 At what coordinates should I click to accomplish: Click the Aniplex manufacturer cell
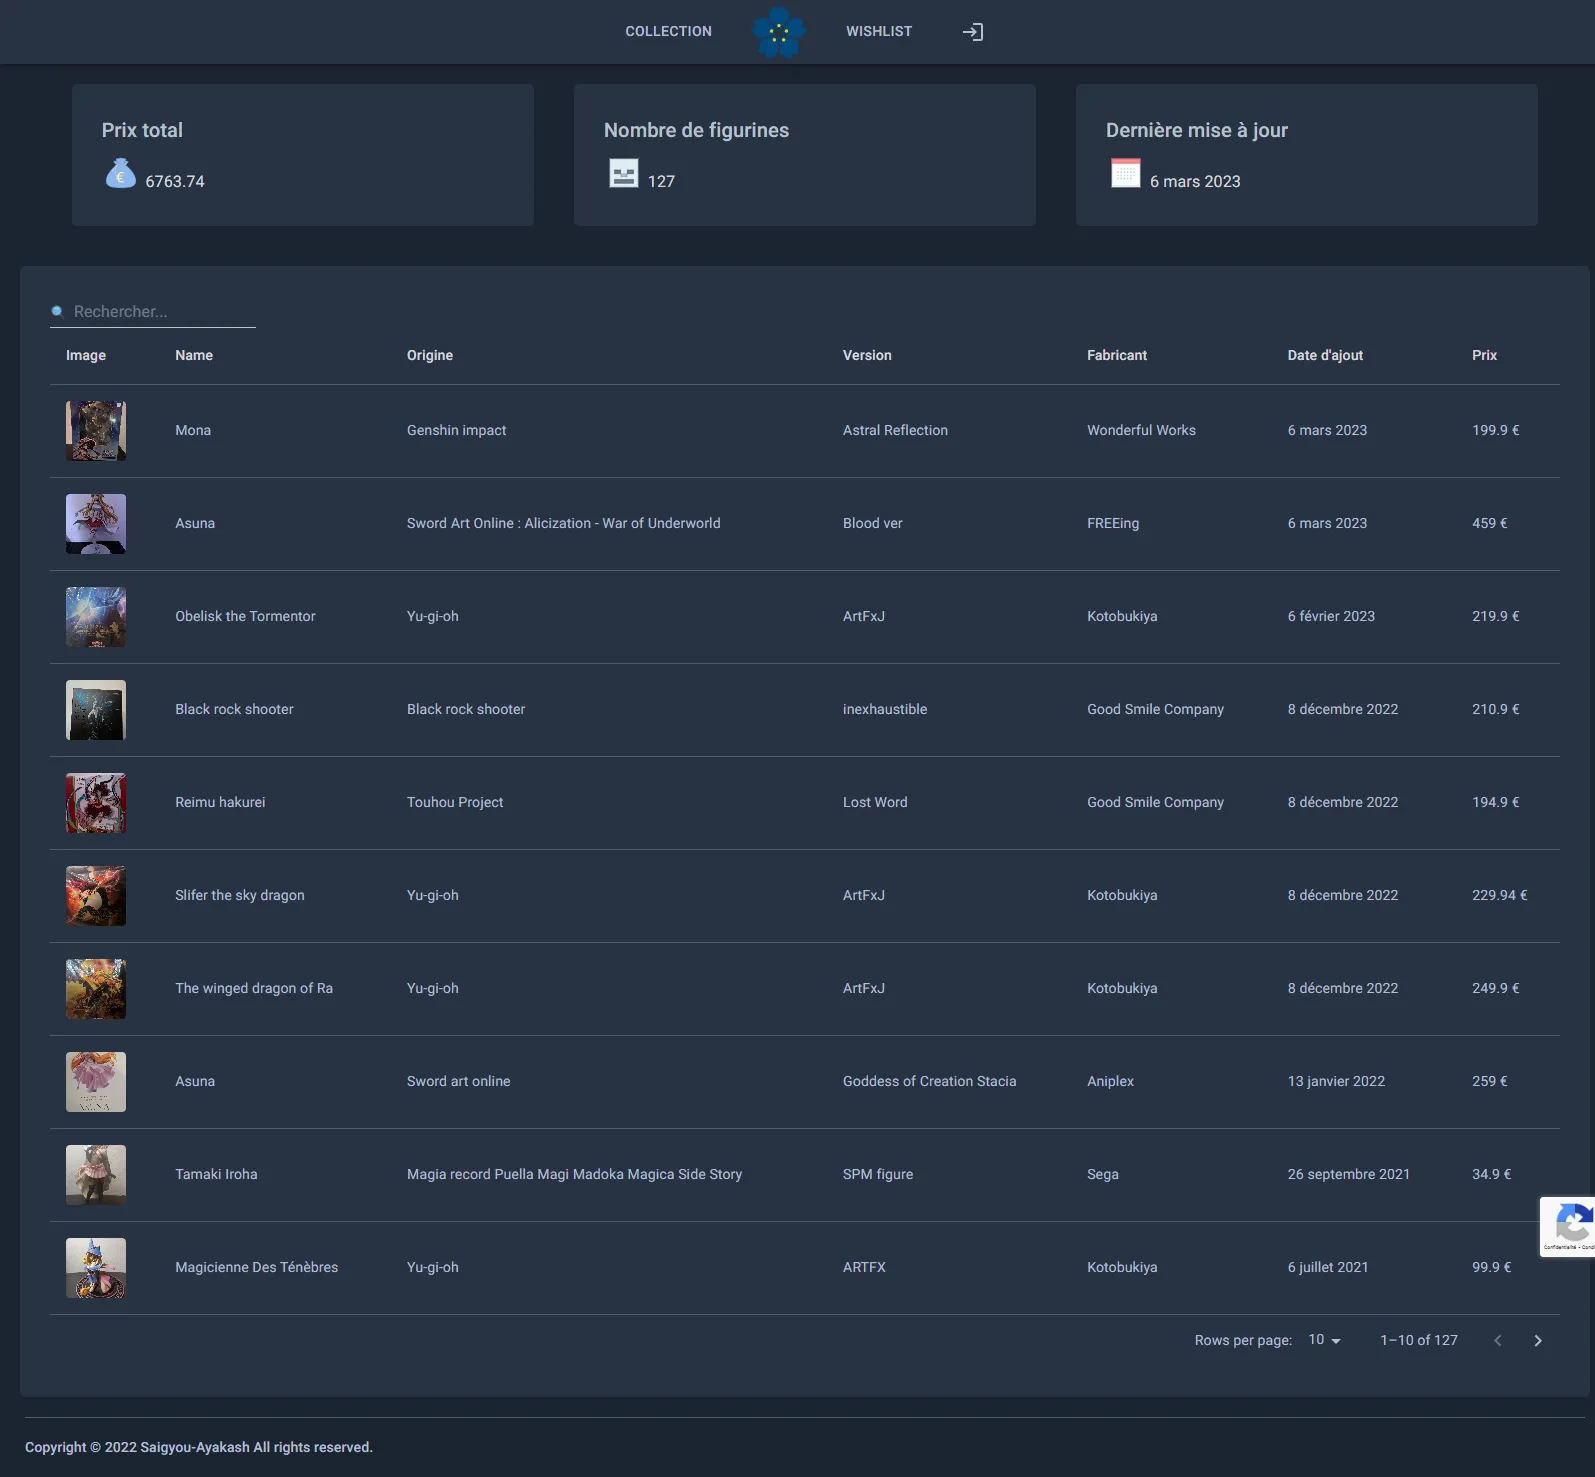(x=1110, y=1082)
